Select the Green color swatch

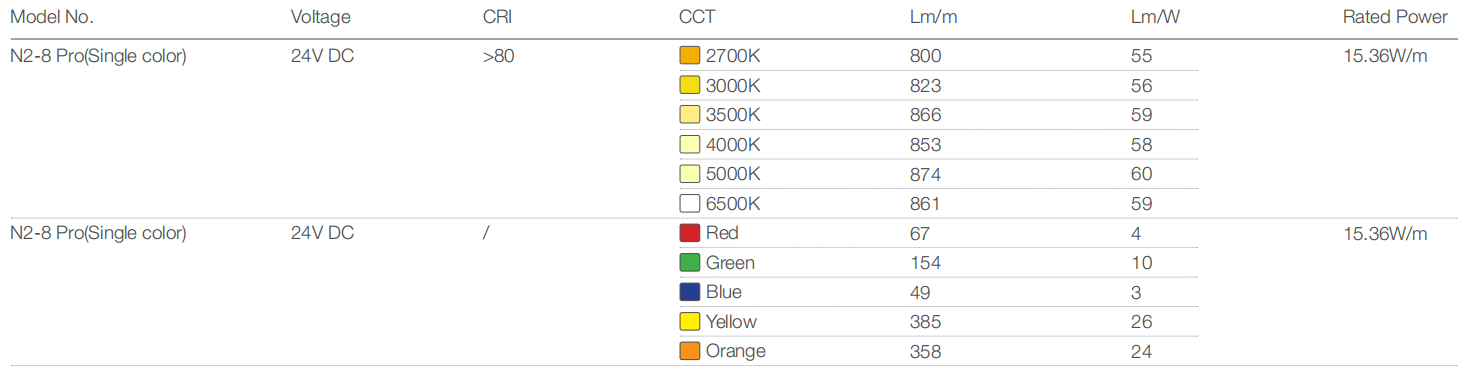tap(689, 263)
